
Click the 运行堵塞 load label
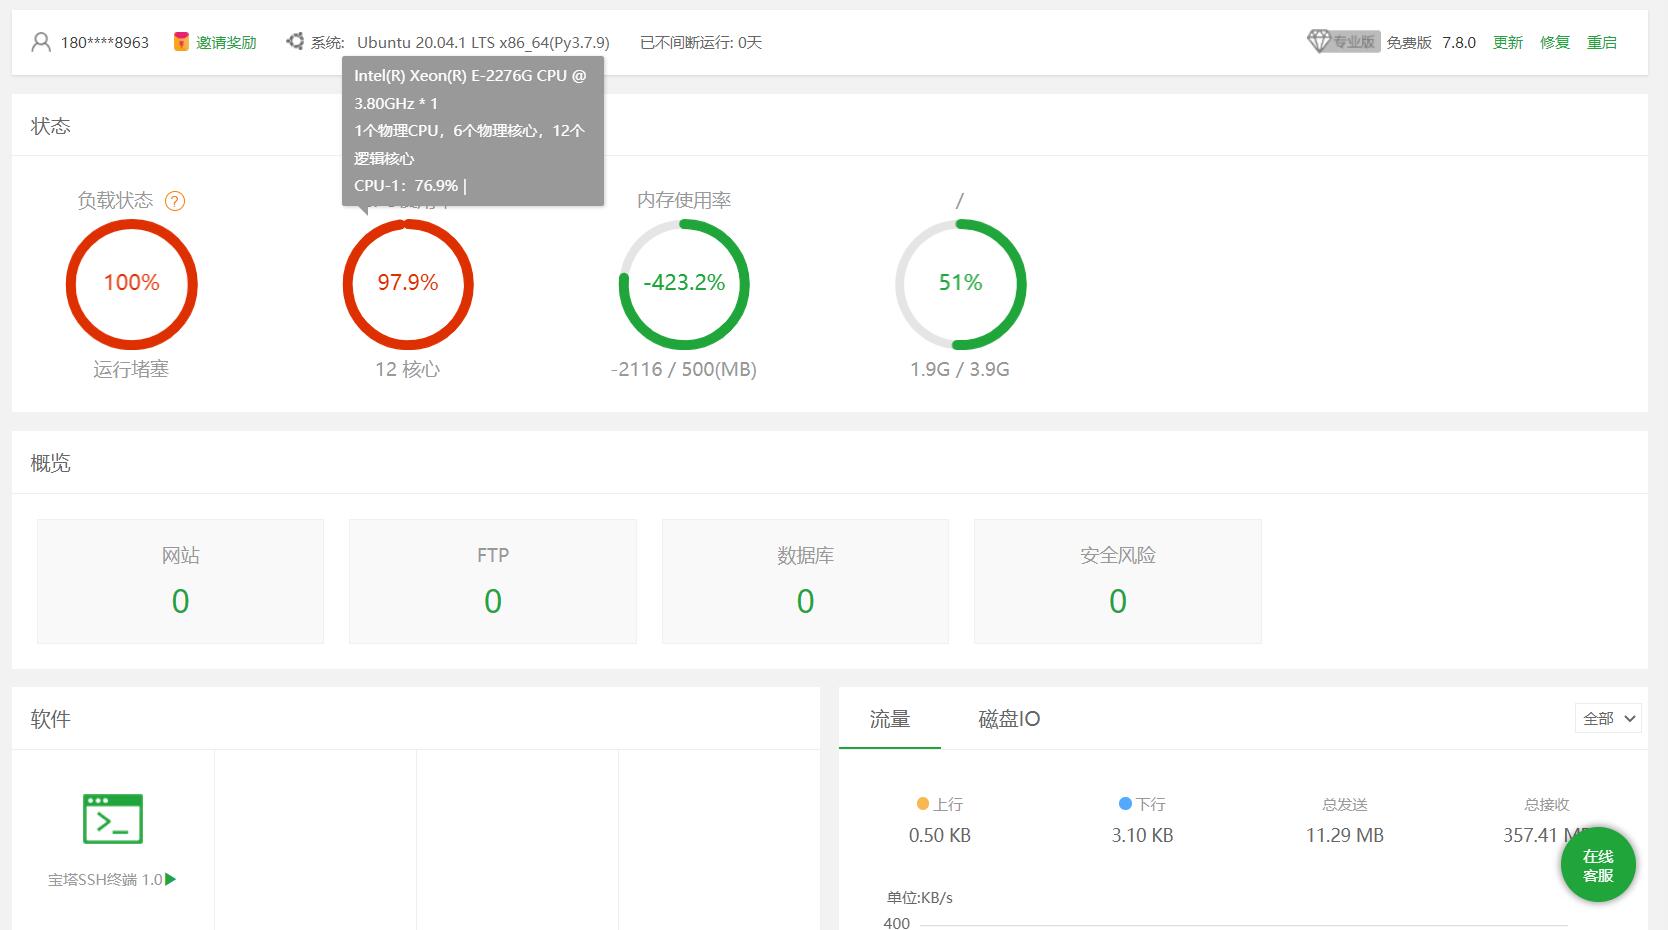[x=131, y=369]
